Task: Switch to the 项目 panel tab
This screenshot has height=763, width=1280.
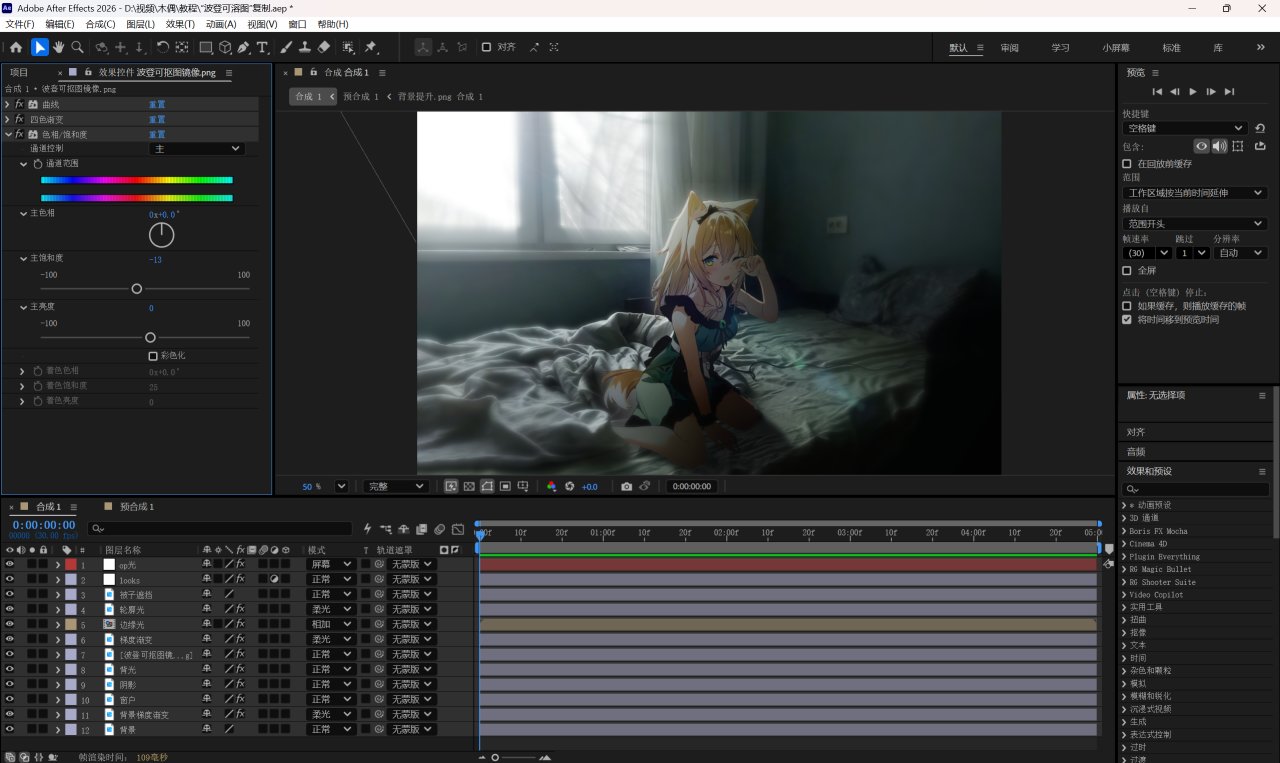Action: coord(19,73)
